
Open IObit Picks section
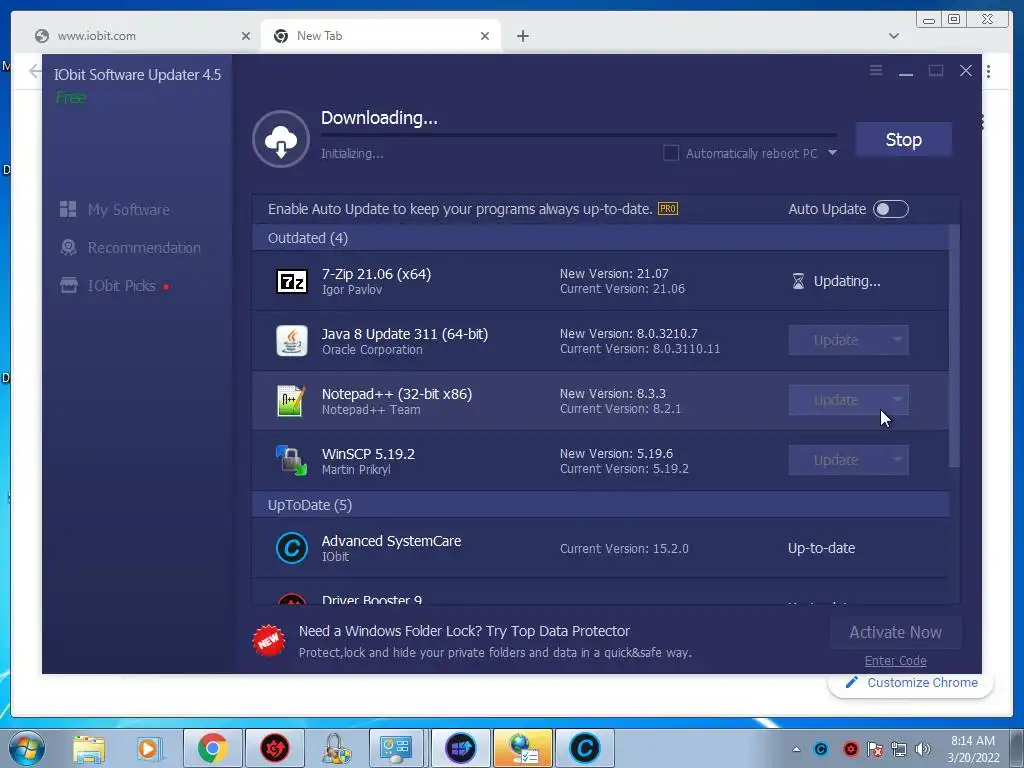pos(121,285)
